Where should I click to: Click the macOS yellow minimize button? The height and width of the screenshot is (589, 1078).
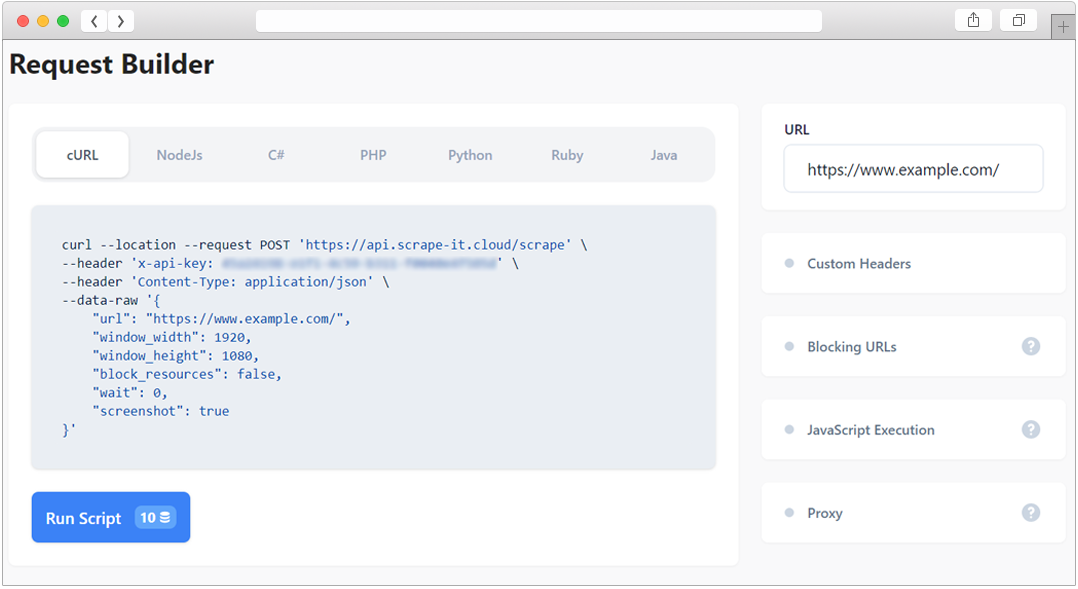43,21
